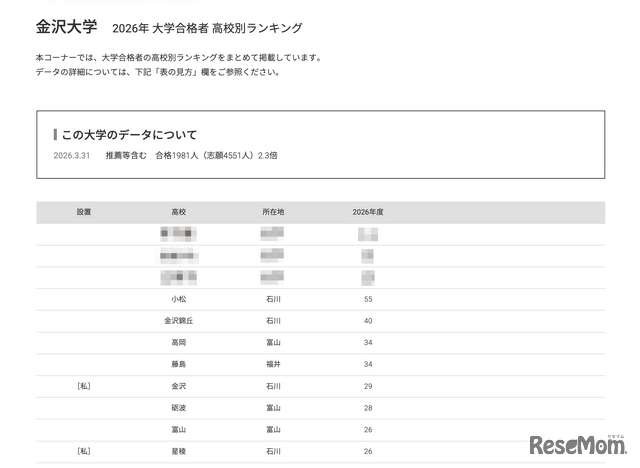This screenshot has width=640, height=468.
Task: Select the 藤島 school name cell
Action: point(179,364)
